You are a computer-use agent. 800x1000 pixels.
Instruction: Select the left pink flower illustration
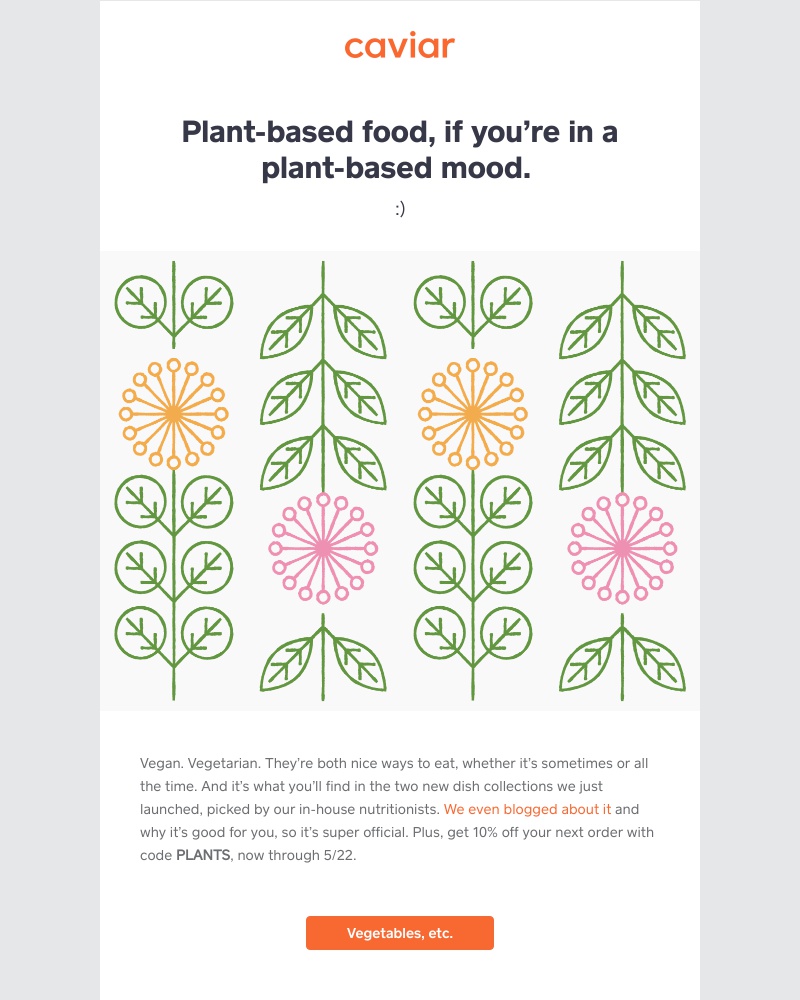click(x=322, y=548)
